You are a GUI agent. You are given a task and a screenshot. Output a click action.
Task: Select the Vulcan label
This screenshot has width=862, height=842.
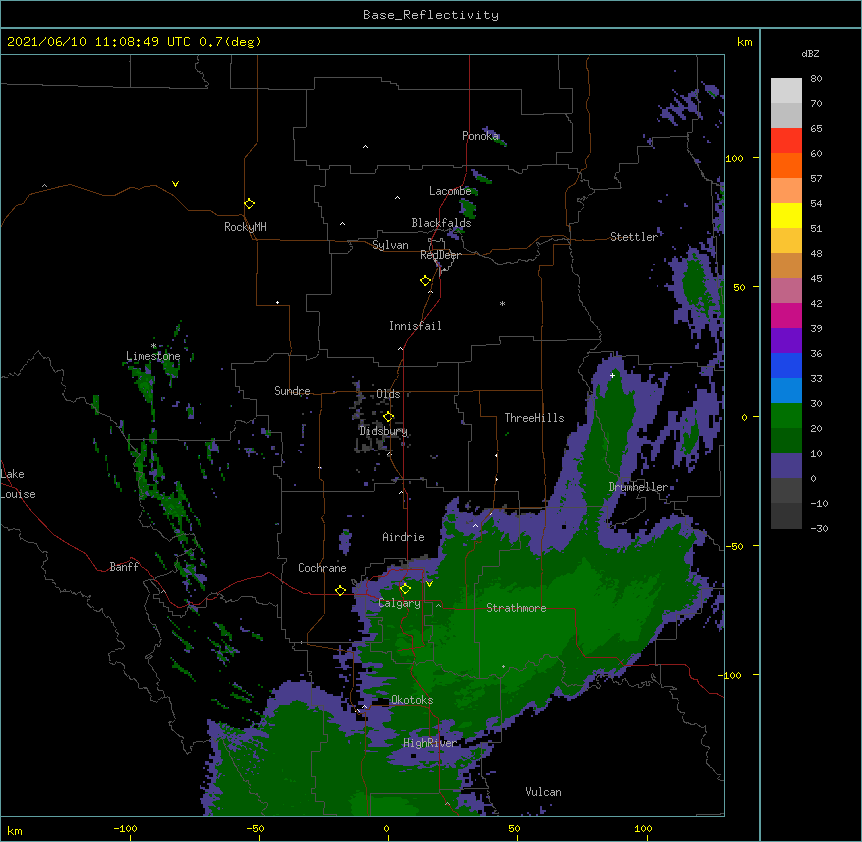543,792
